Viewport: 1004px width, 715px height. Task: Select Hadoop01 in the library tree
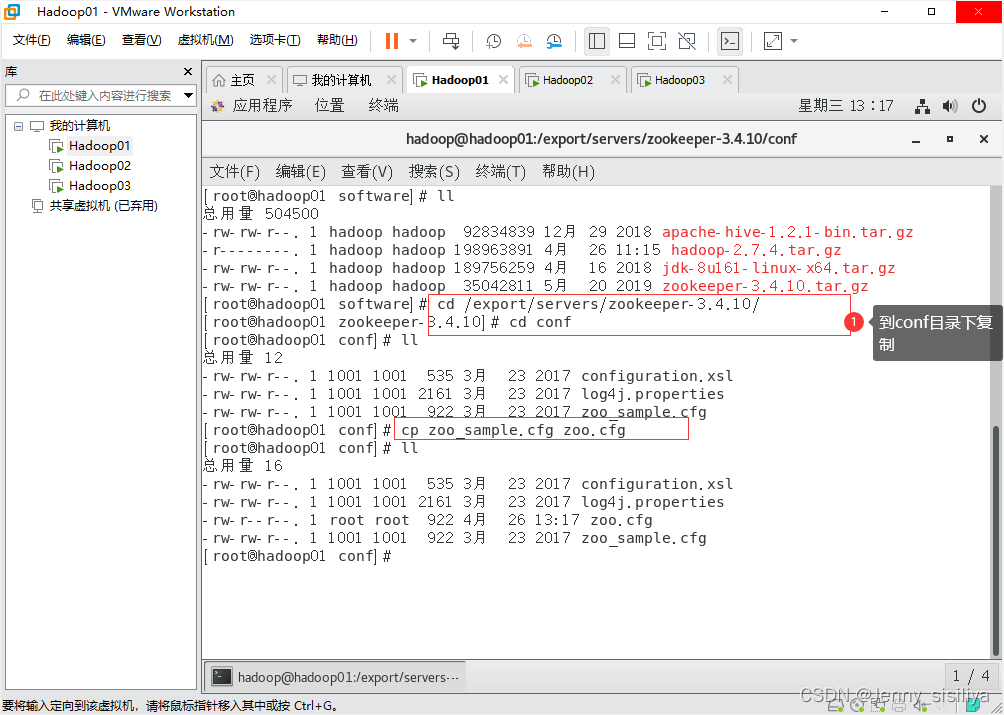[x=99, y=146]
